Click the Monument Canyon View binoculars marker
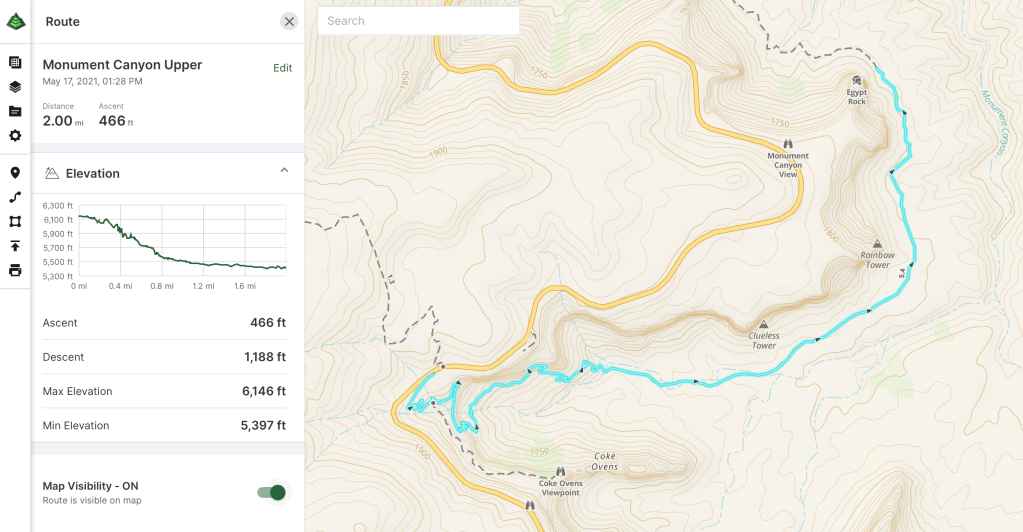The height and width of the screenshot is (532, 1023). tap(788, 143)
